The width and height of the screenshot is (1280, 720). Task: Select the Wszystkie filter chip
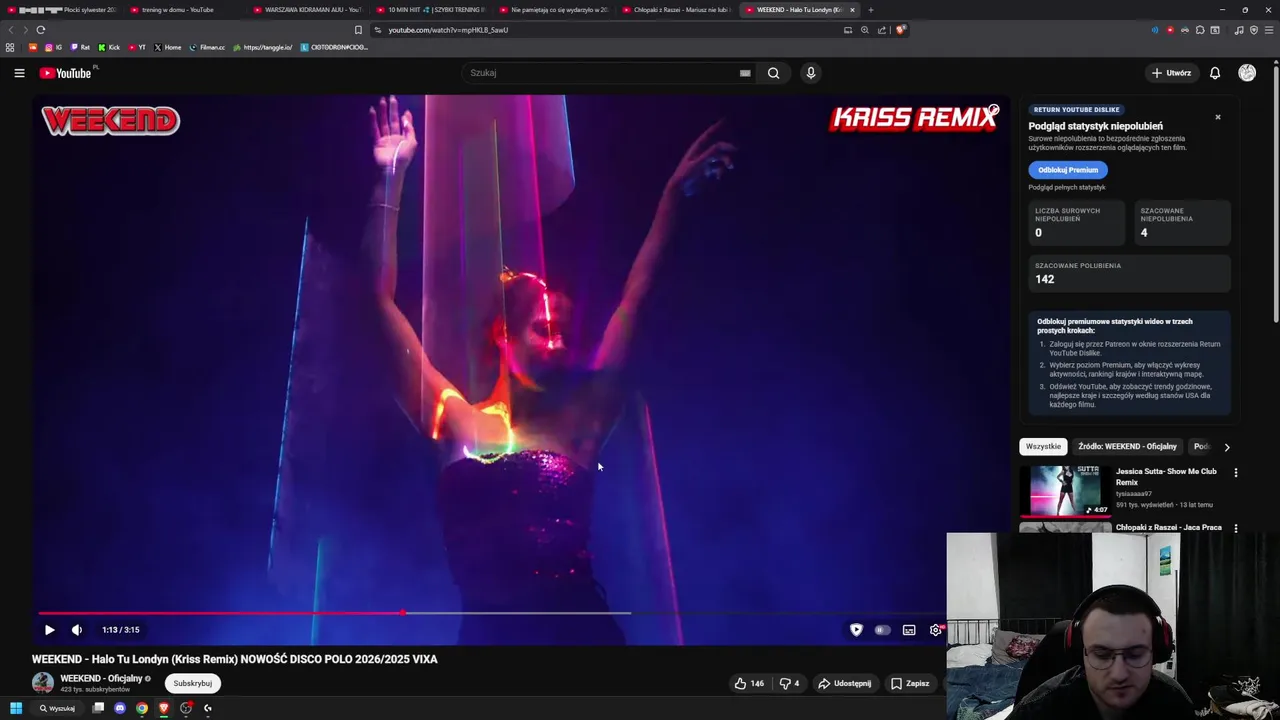[1043, 447]
